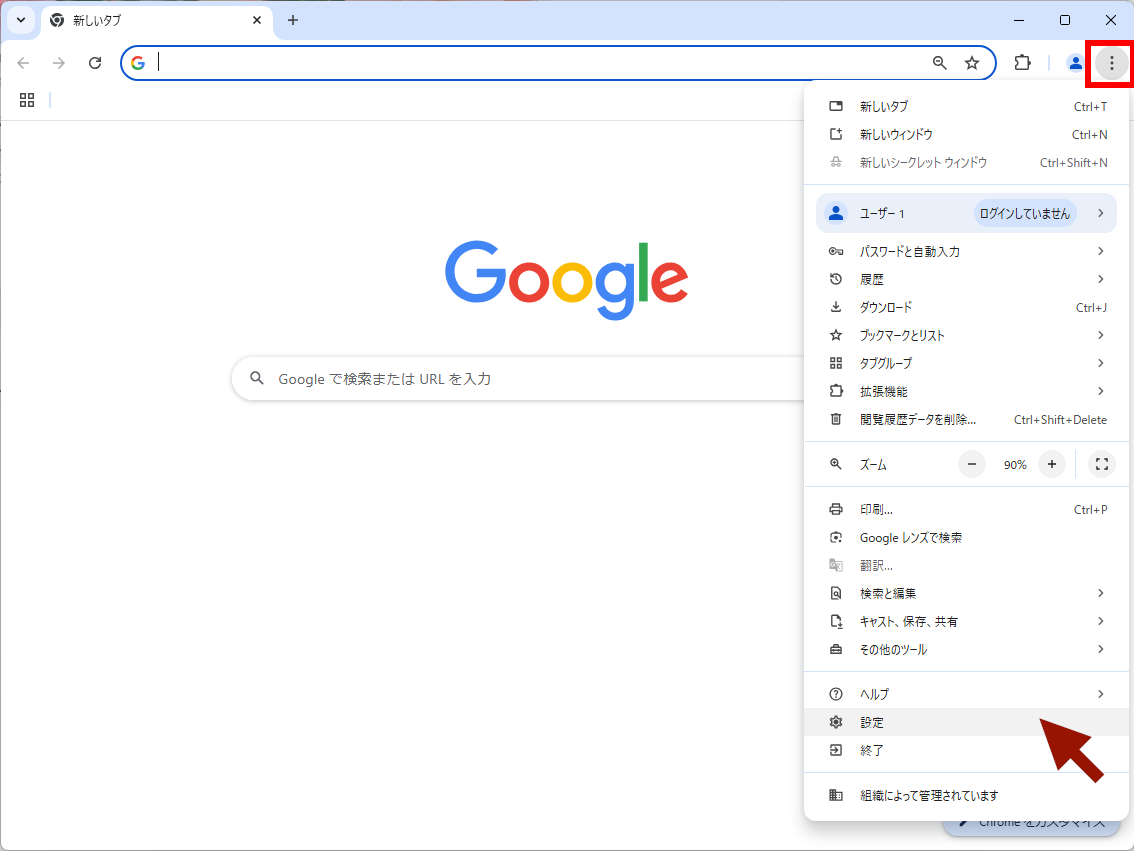
Task: Open the extensions puzzle icon in toolbar
Action: click(x=1023, y=63)
